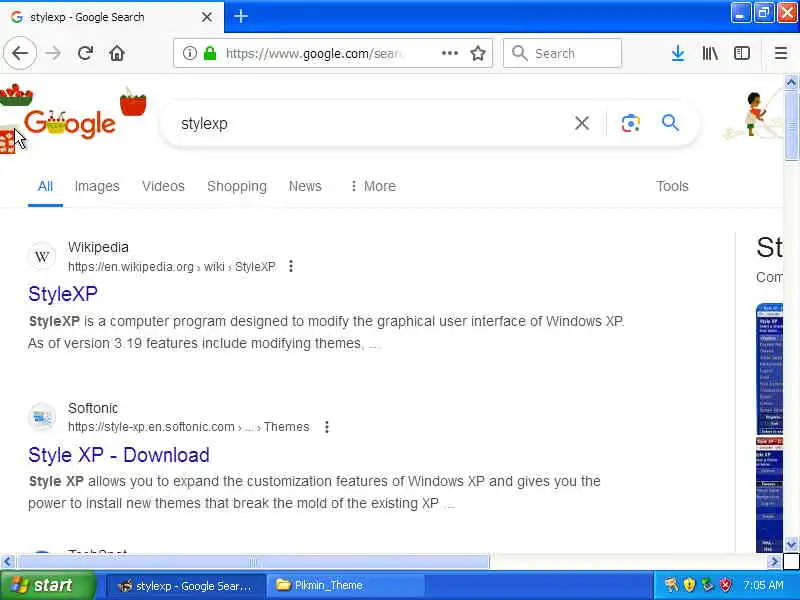The image size is (800, 600).
Task: Switch to Images results tab
Action: pyautogui.click(x=97, y=186)
